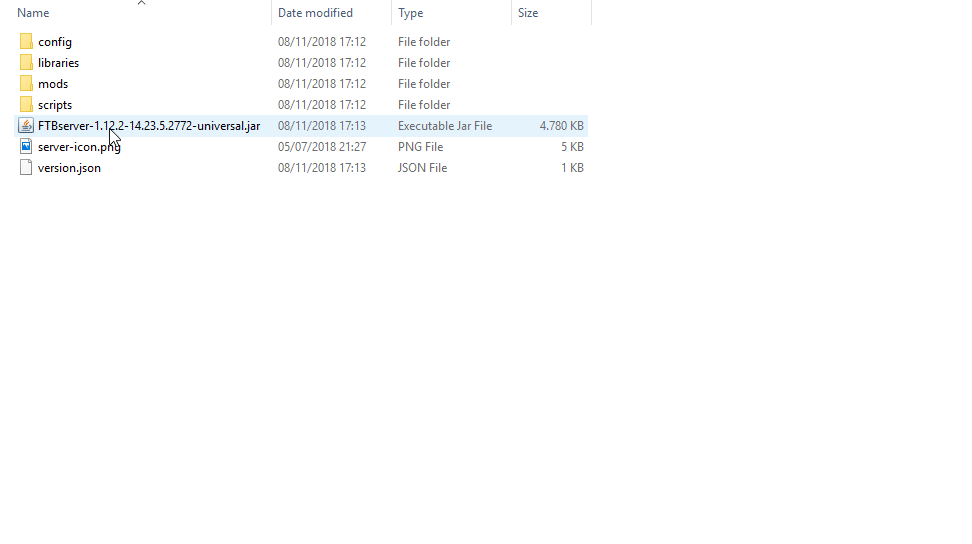This screenshot has height=544, width=972.
Task: Select the libraries folder icon
Action: [x=26, y=63]
